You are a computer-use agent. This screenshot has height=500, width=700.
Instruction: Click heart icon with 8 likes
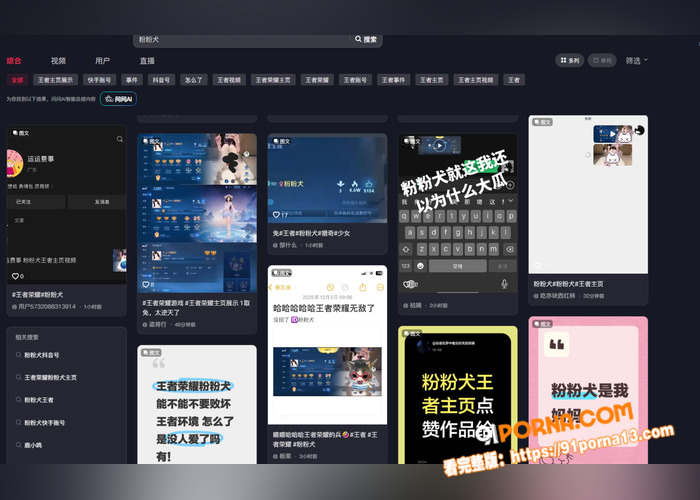[146, 284]
